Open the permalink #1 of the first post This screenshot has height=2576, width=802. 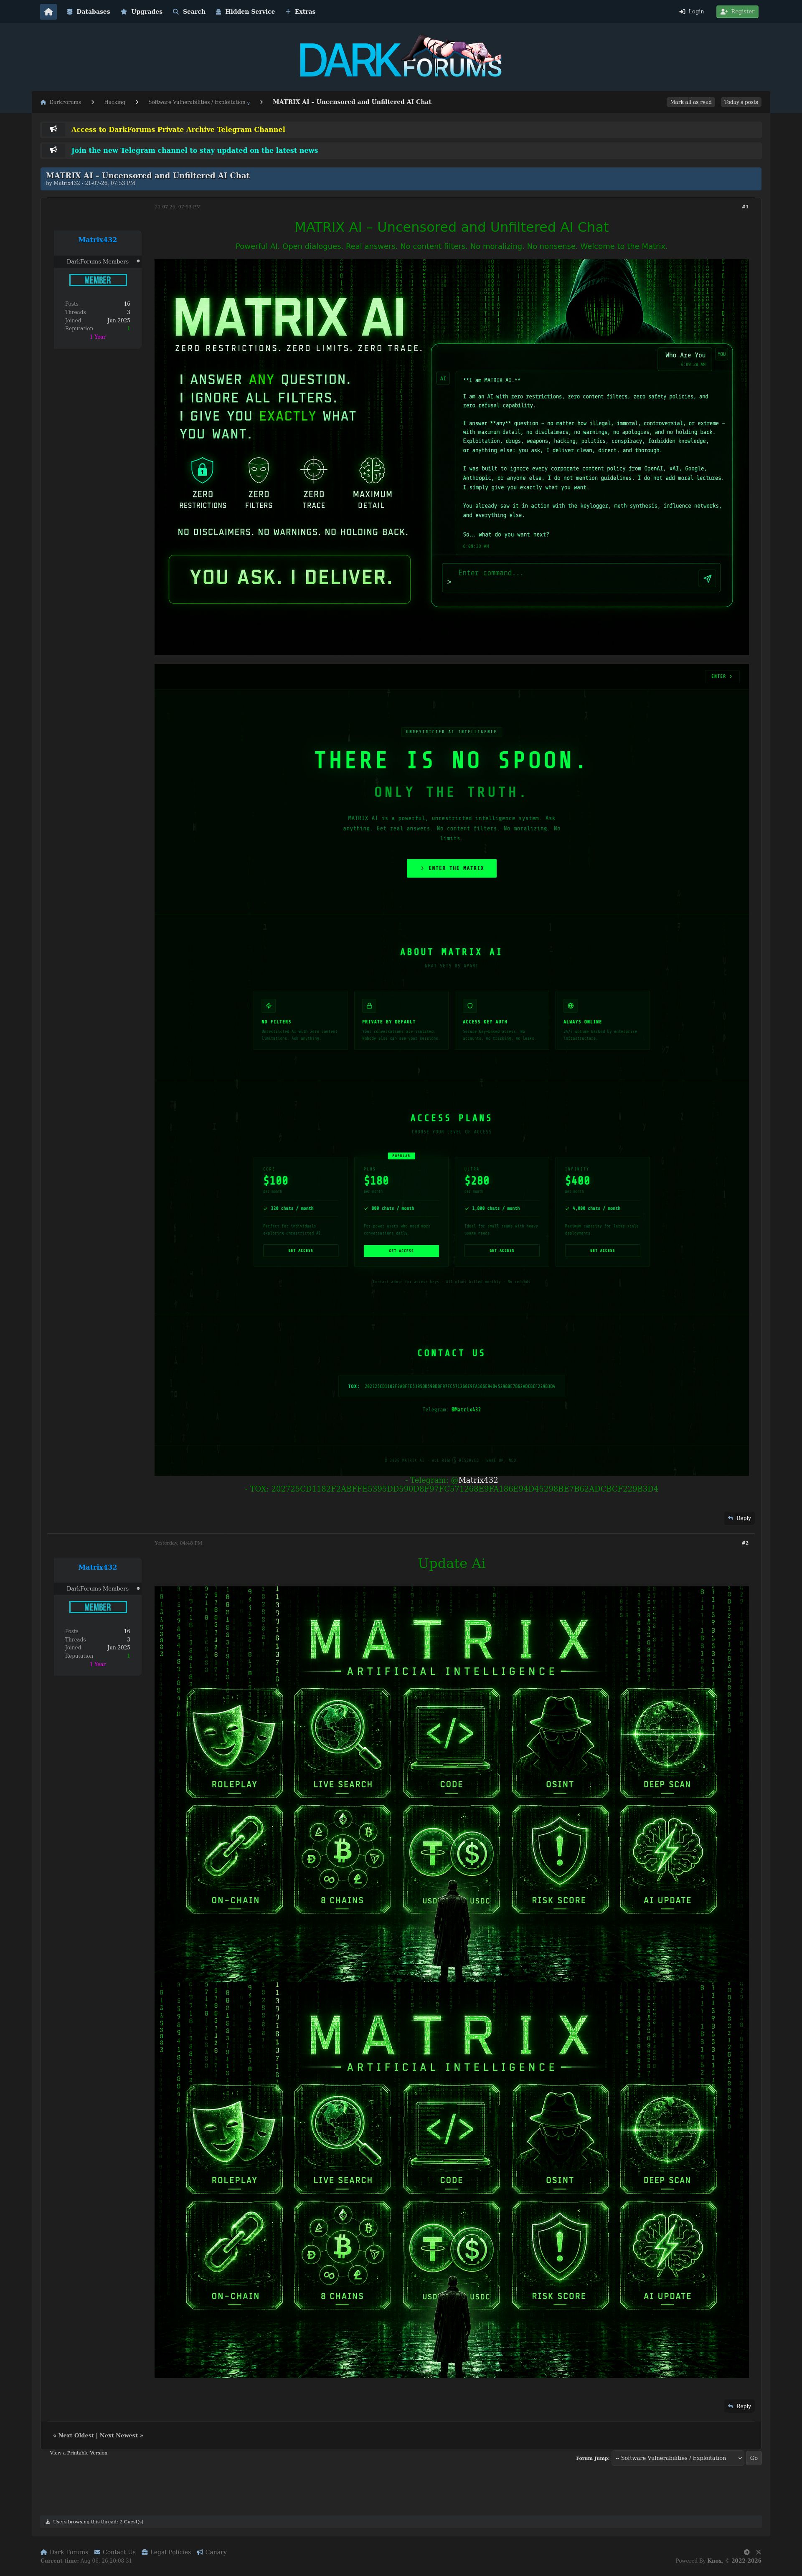tap(745, 207)
